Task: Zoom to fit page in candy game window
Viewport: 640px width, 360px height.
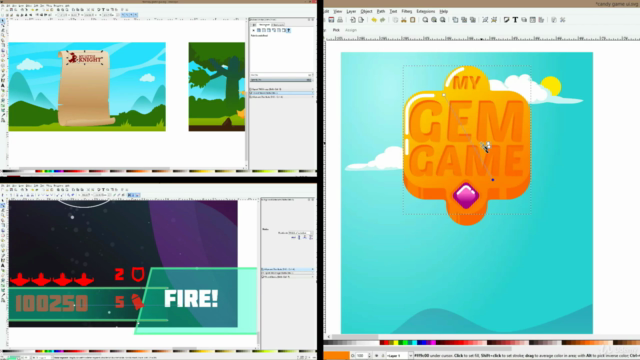Action: pyautogui.click(x=442, y=20)
